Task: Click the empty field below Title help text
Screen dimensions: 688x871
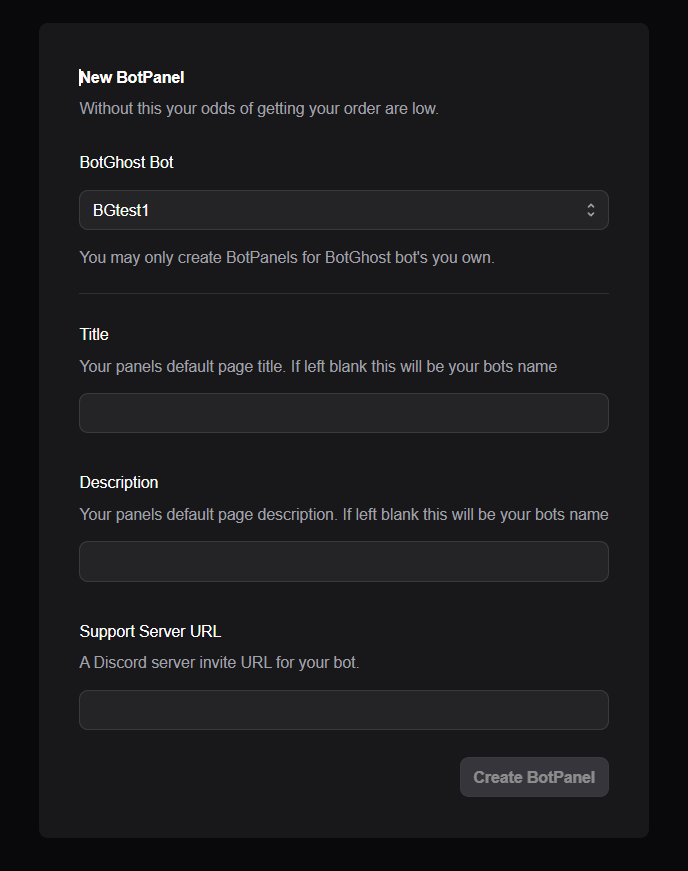Action: [344, 413]
